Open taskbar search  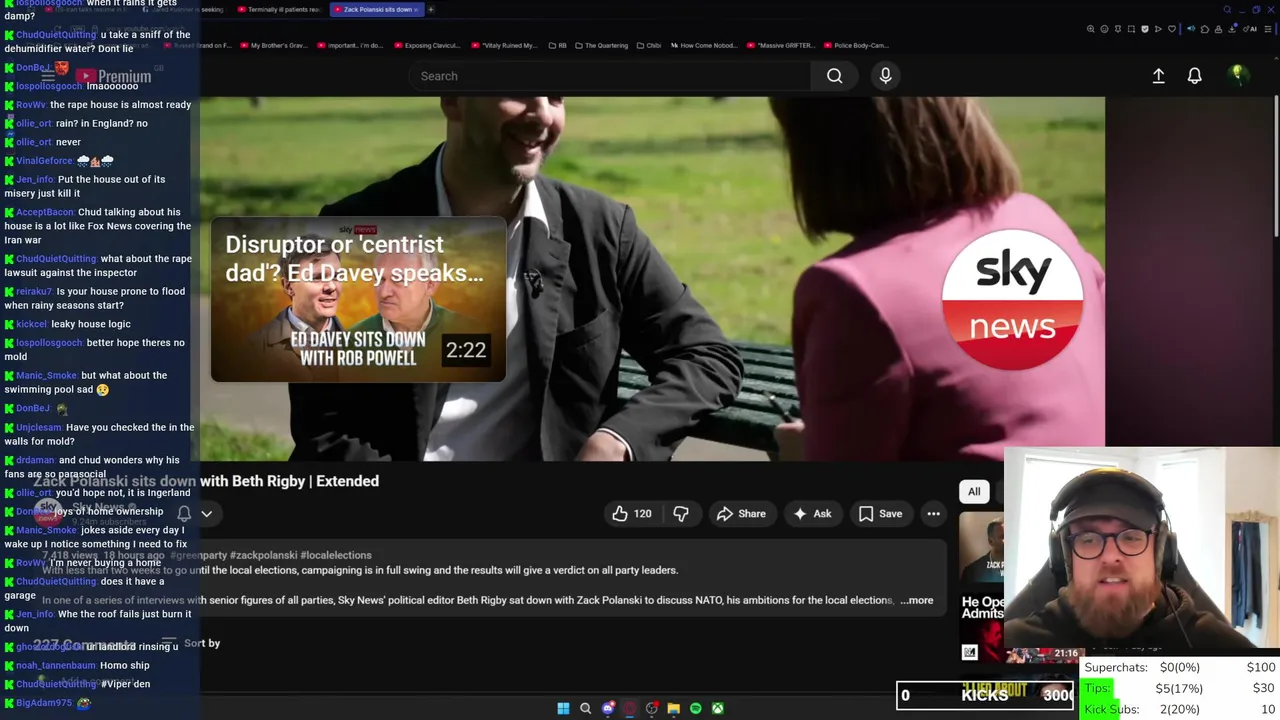[x=585, y=708]
